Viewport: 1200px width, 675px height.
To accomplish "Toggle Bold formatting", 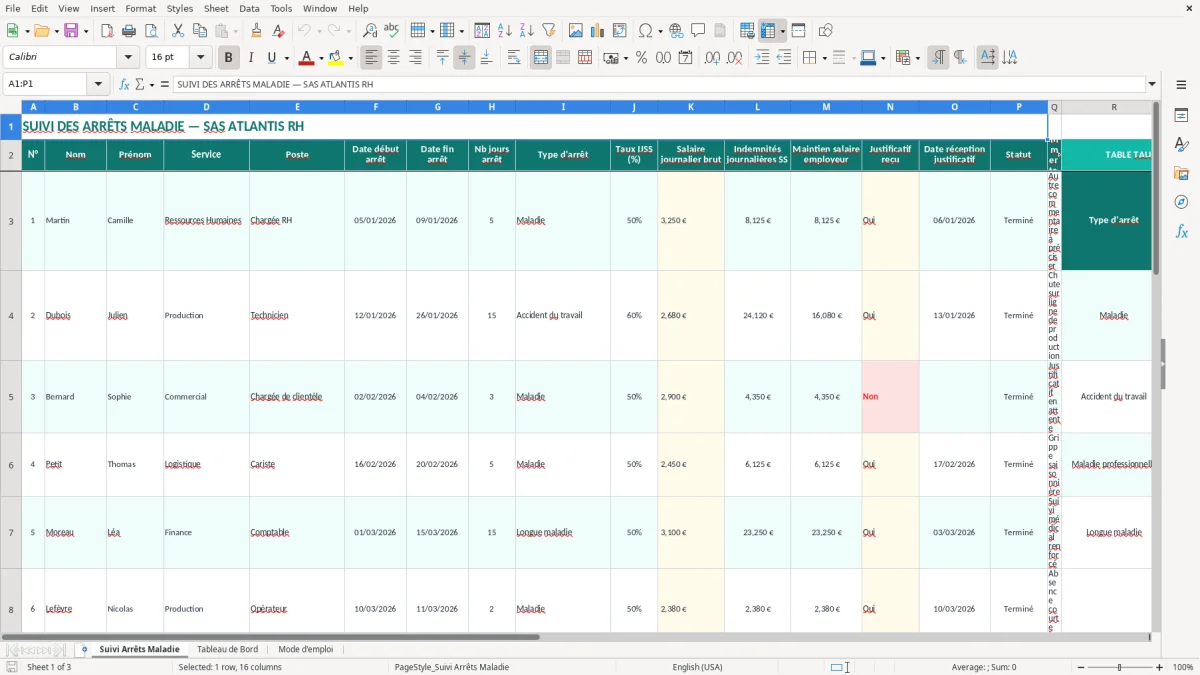I will point(228,58).
